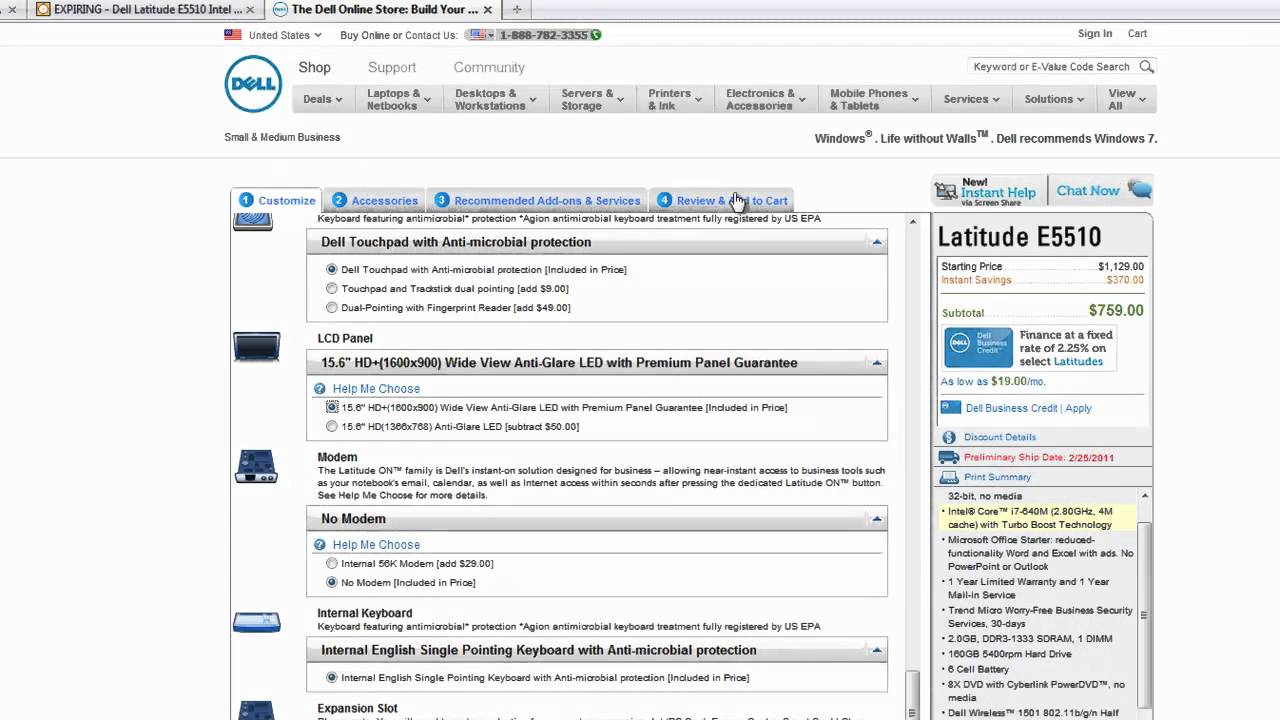Click Modem Help Me Choose question icon
Image resolution: width=1280 pixels, height=720 pixels.
click(x=320, y=545)
